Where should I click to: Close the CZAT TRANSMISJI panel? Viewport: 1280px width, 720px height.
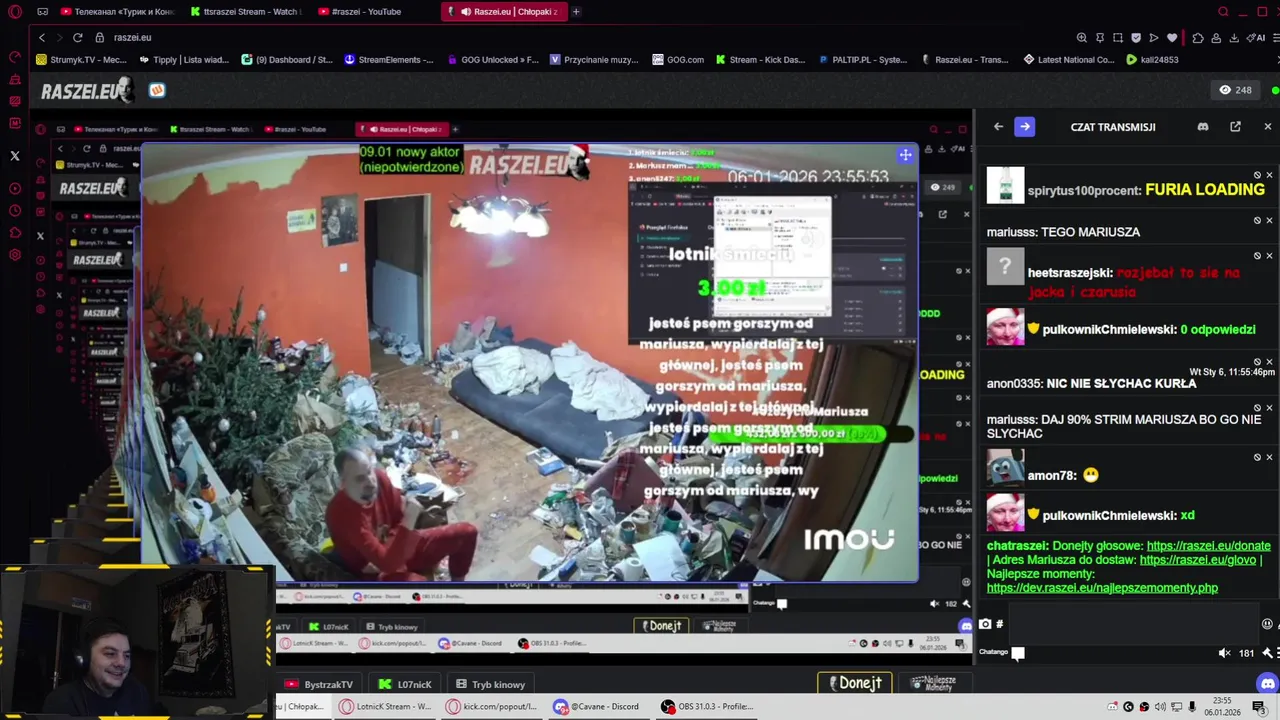tap(1268, 127)
